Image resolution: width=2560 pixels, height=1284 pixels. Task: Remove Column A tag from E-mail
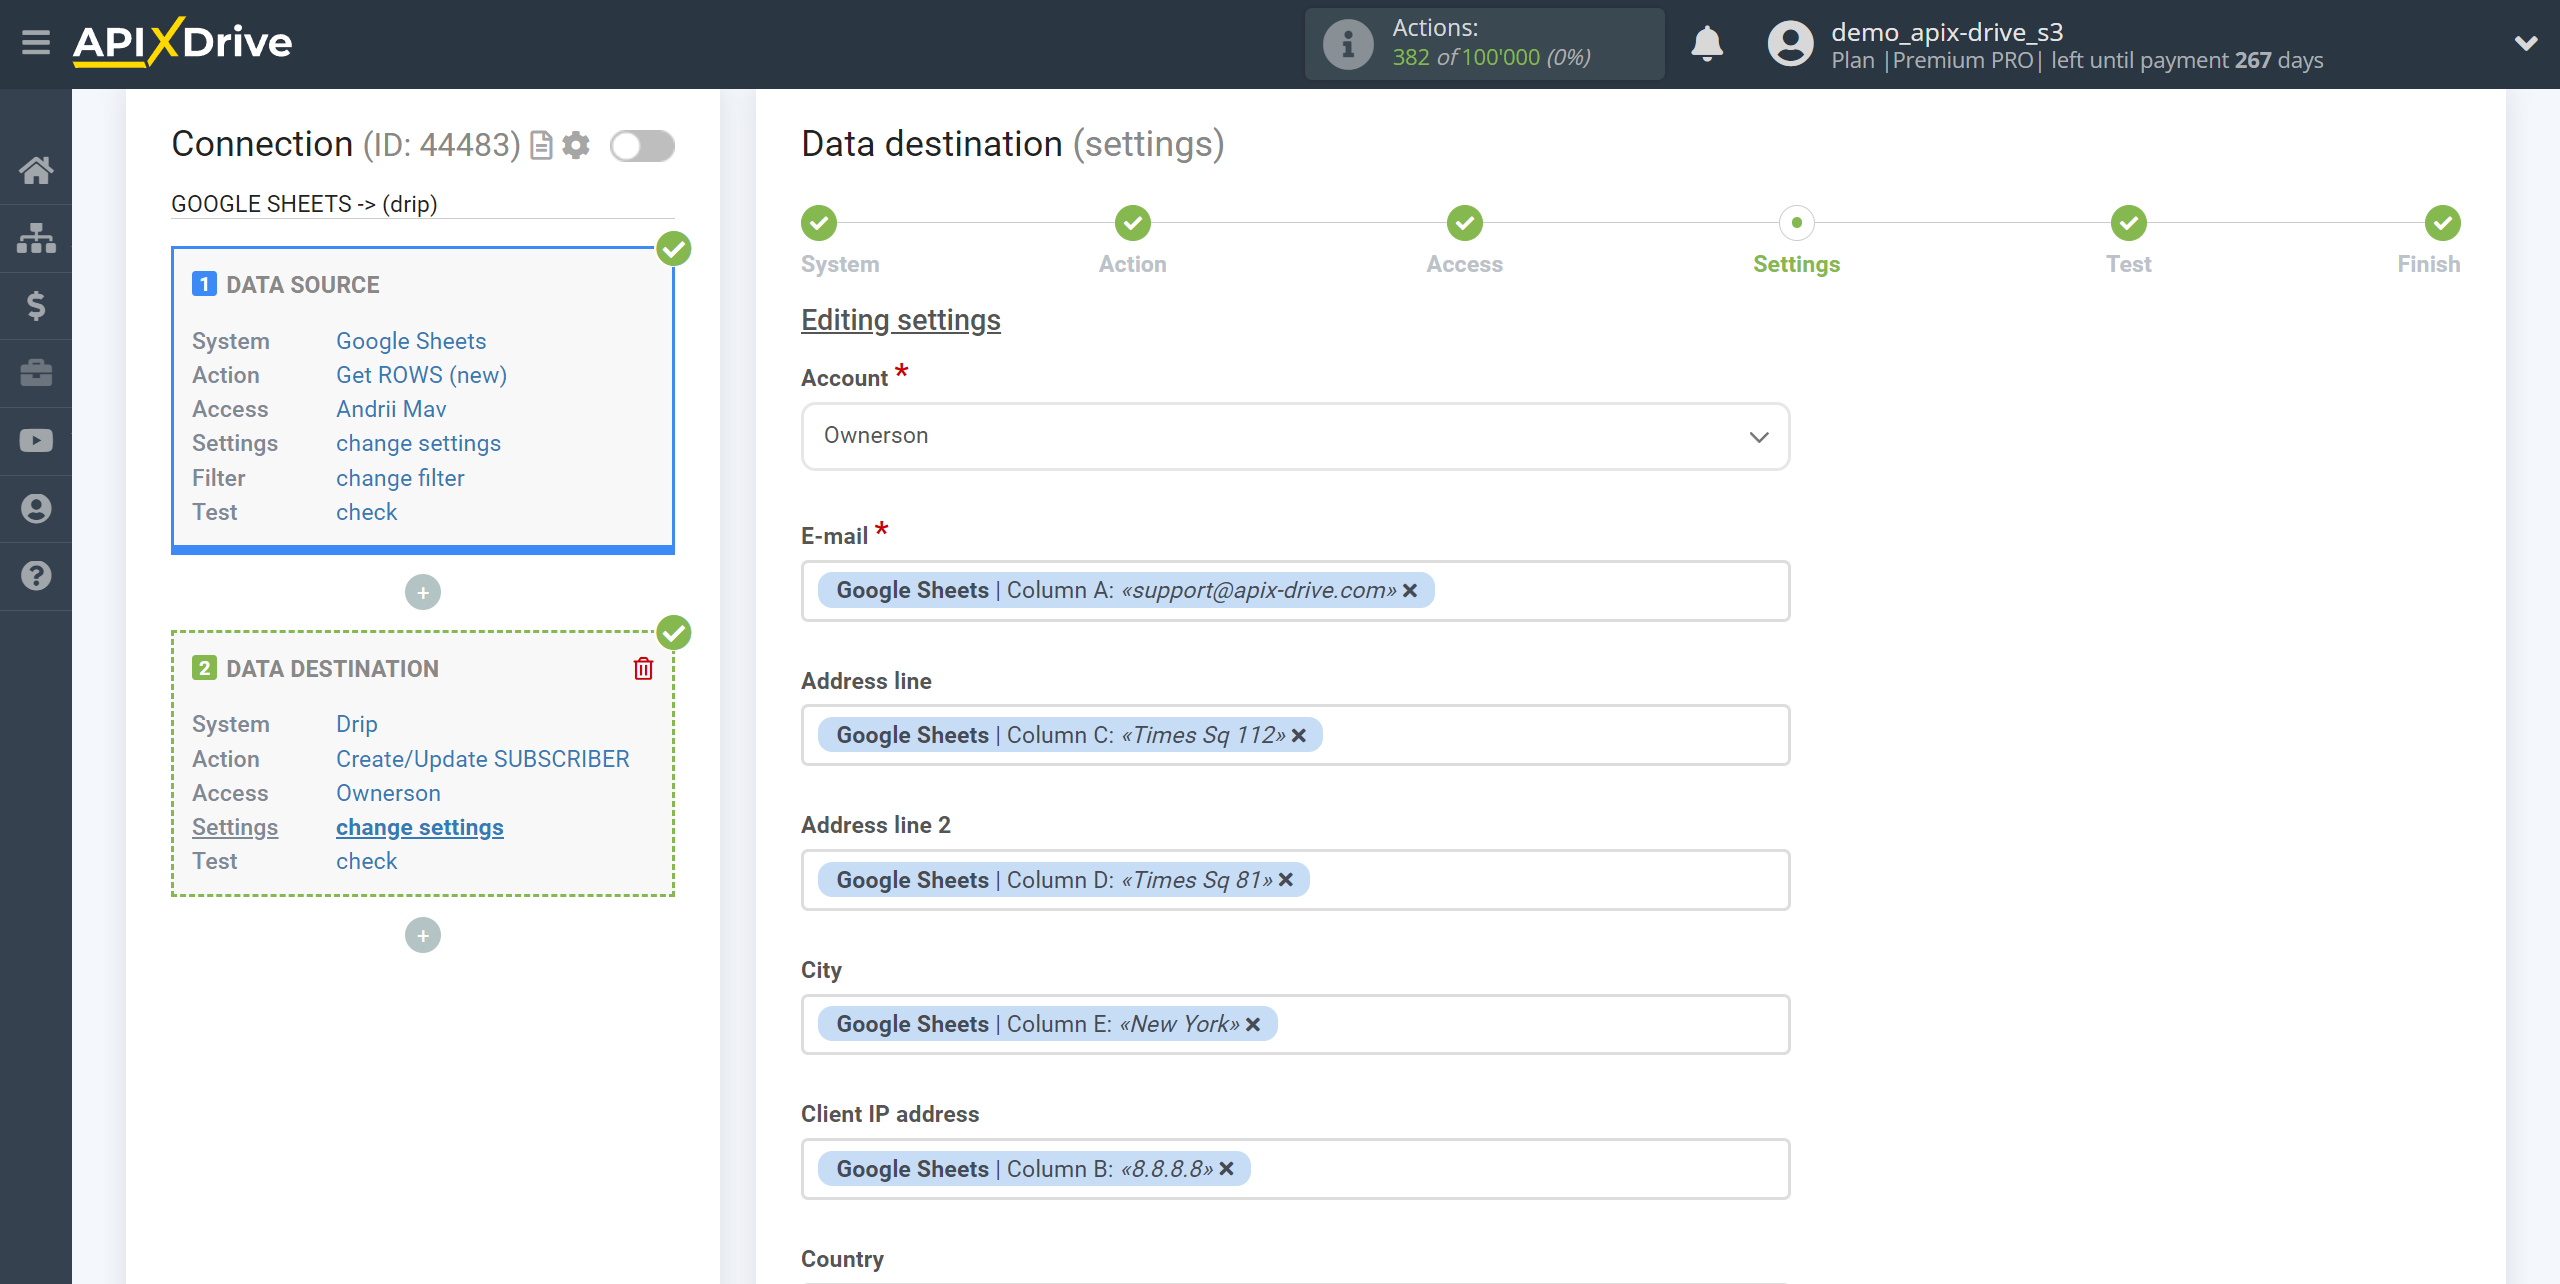tap(1410, 591)
